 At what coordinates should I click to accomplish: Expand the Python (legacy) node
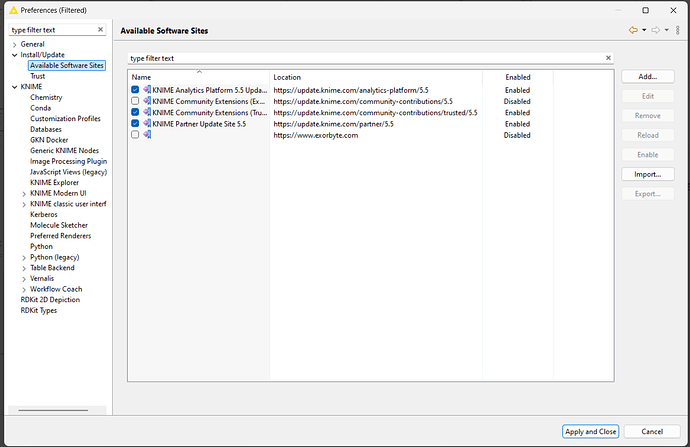point(24,257)
